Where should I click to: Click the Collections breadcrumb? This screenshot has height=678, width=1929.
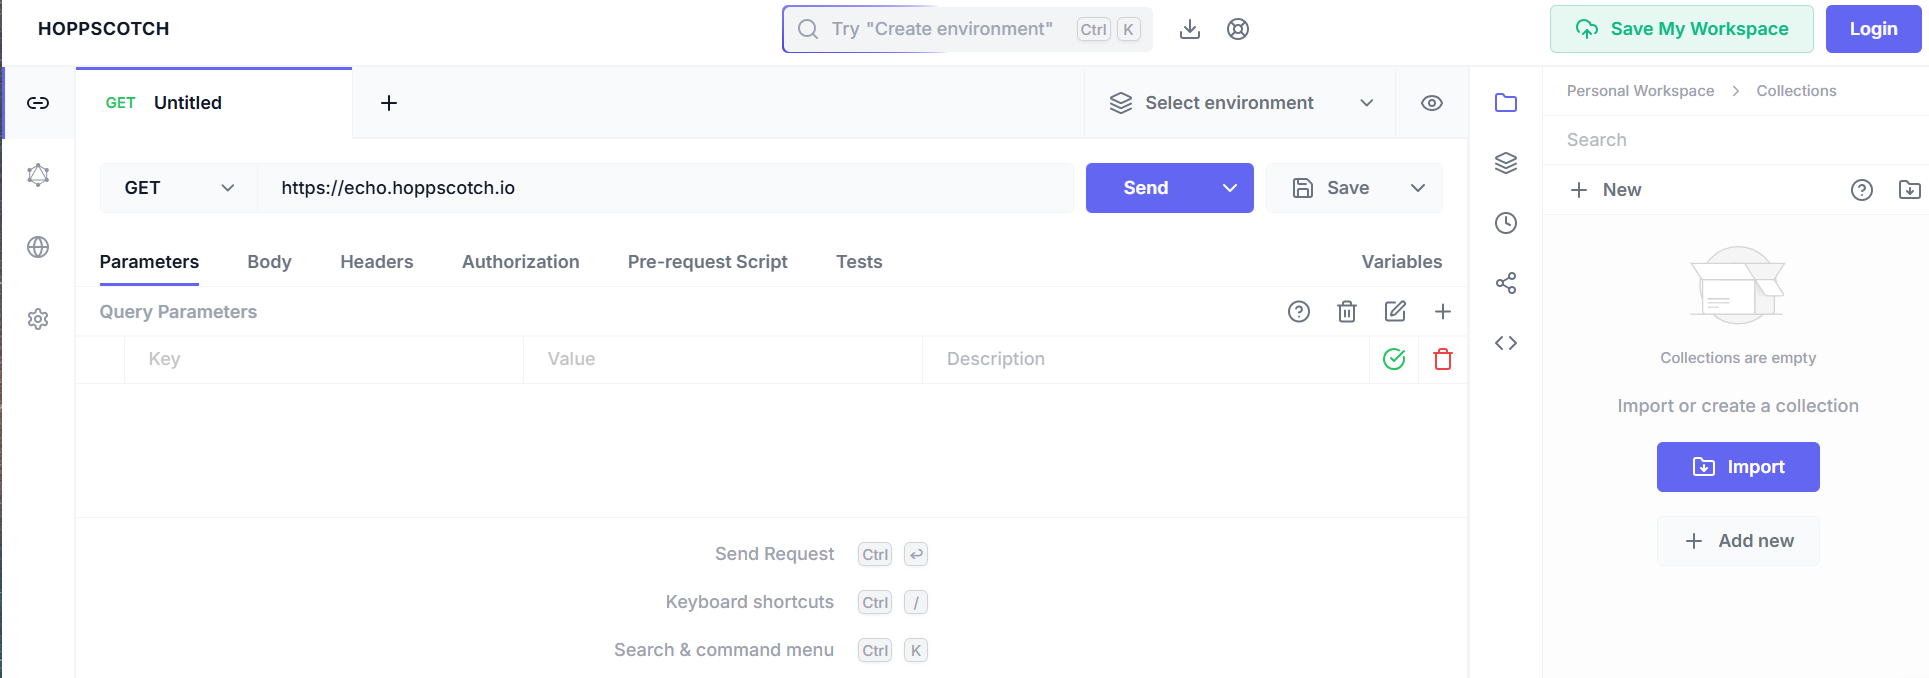pyautogui.click(x=1796, y=91)
